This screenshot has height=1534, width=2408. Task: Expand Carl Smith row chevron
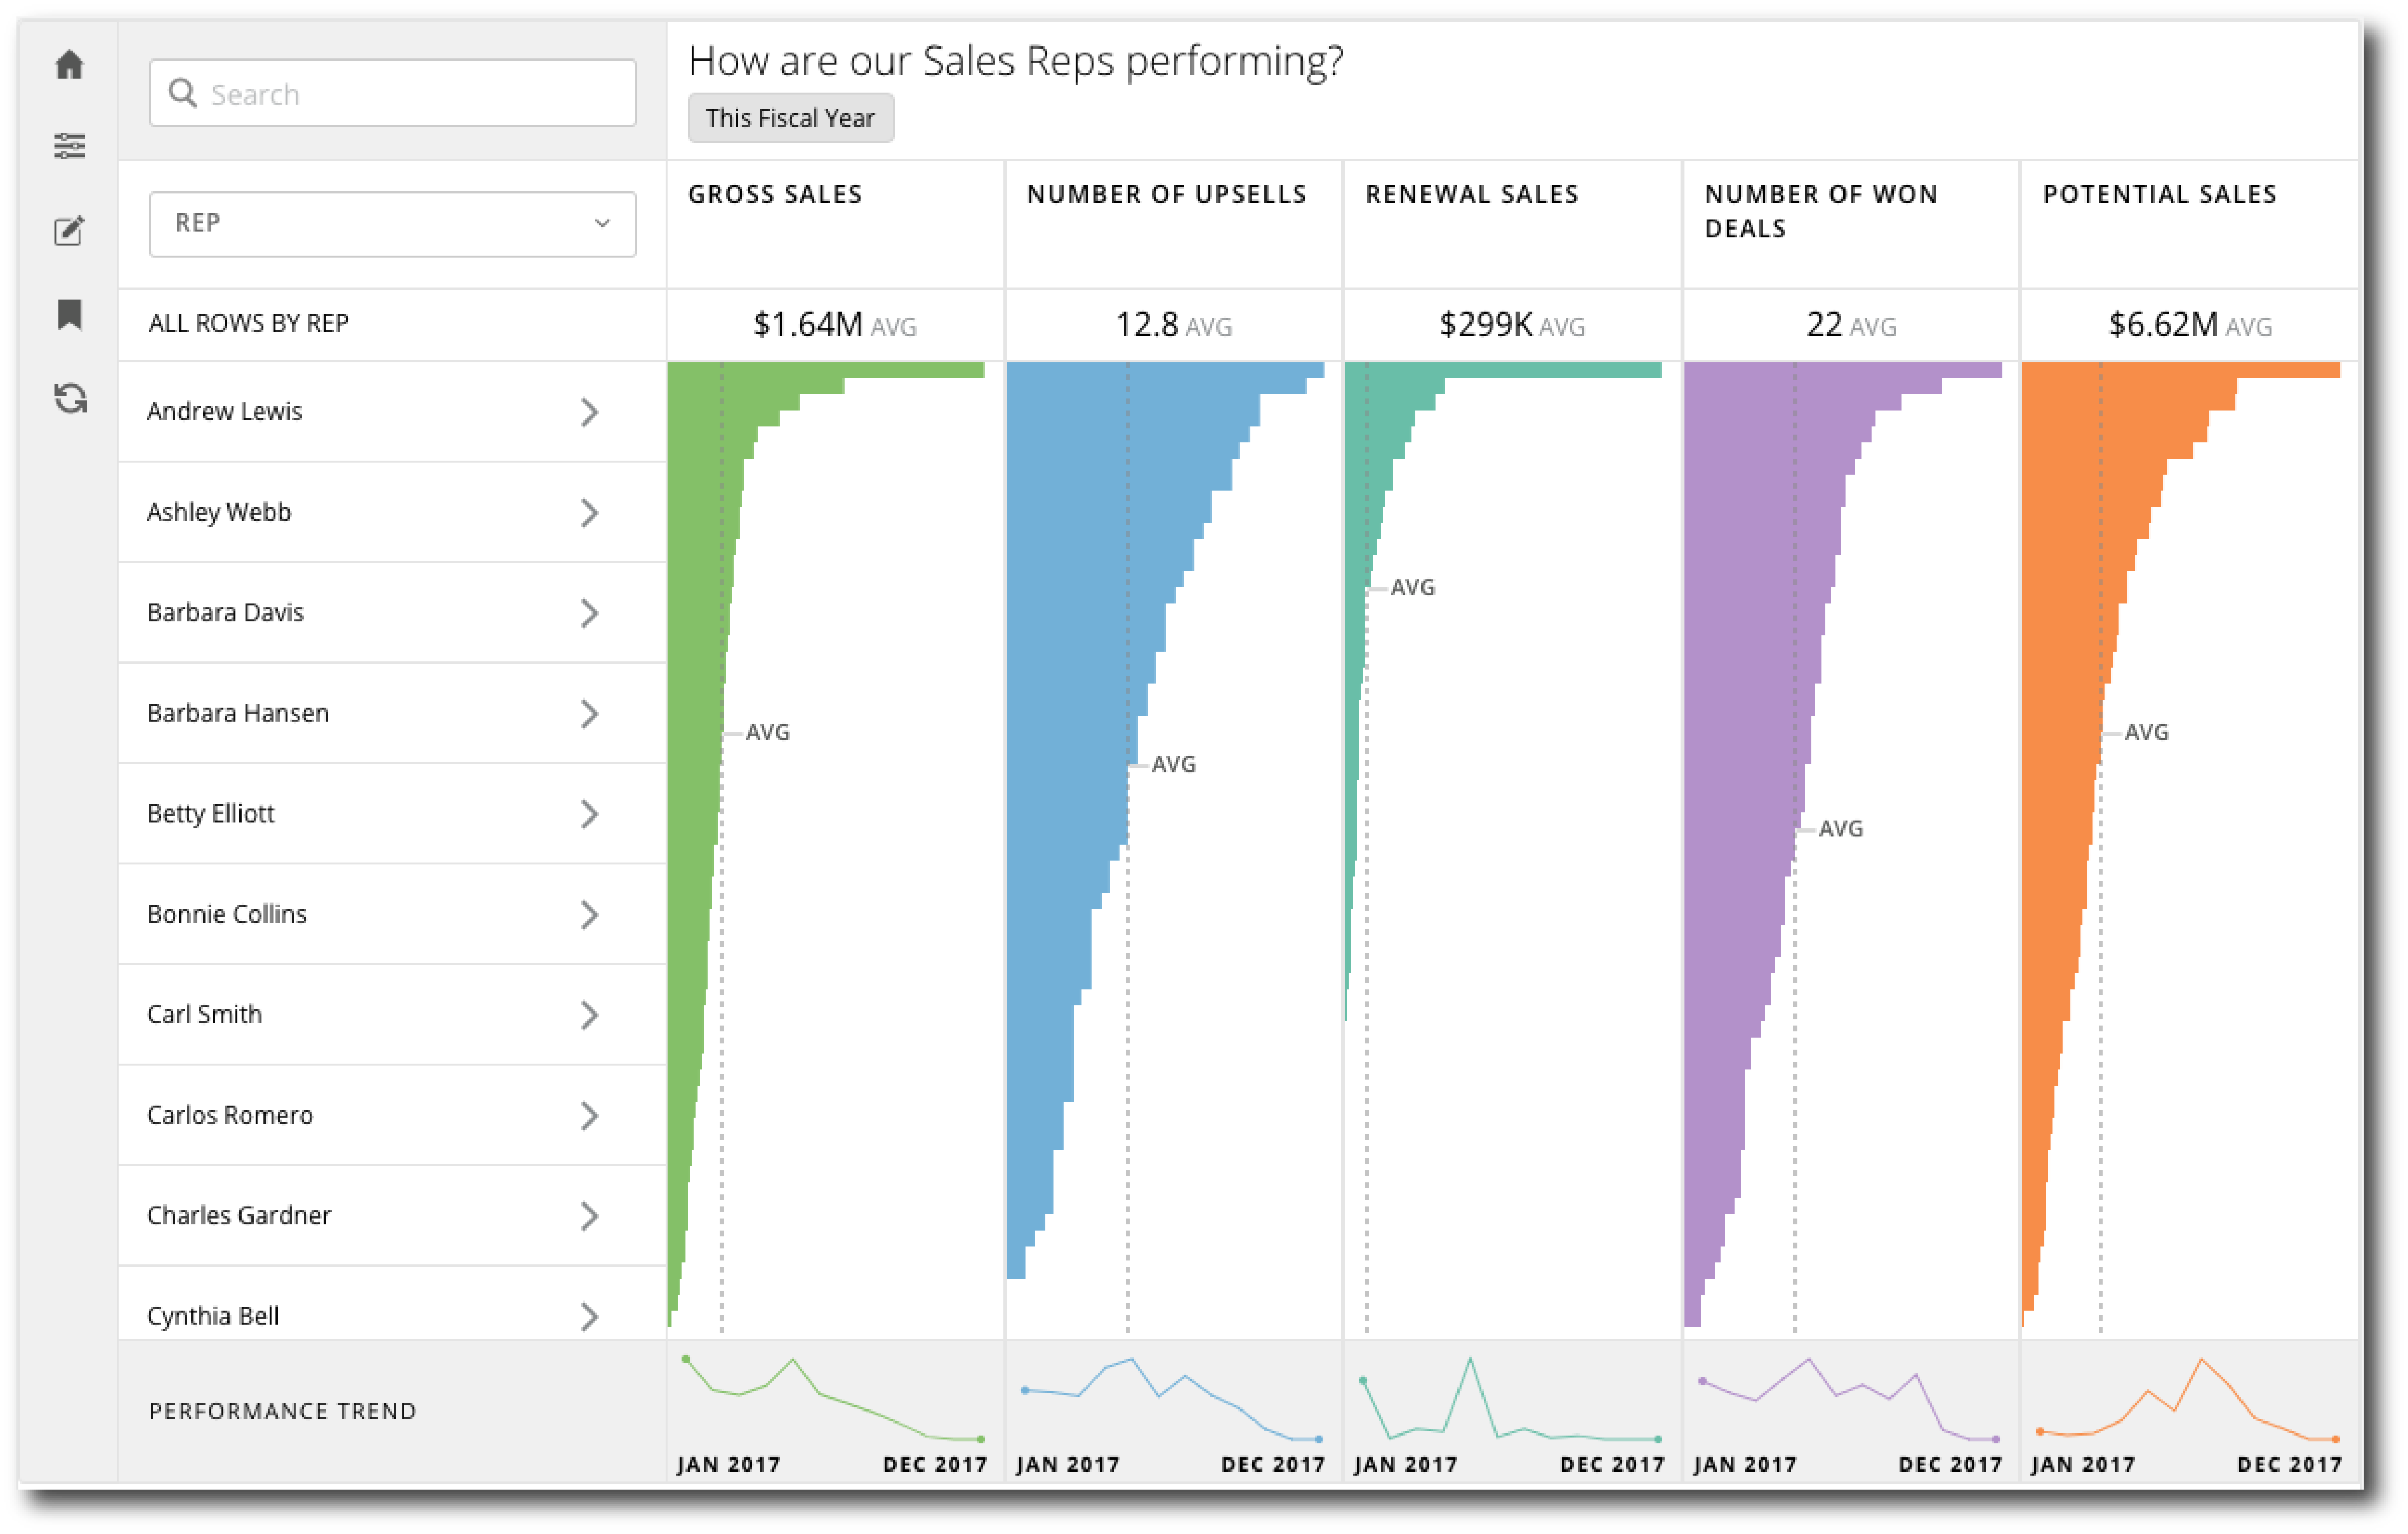point(589,1015)
